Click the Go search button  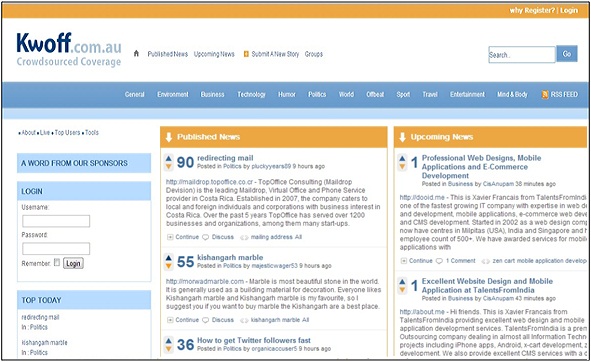(x=567, y=54)
